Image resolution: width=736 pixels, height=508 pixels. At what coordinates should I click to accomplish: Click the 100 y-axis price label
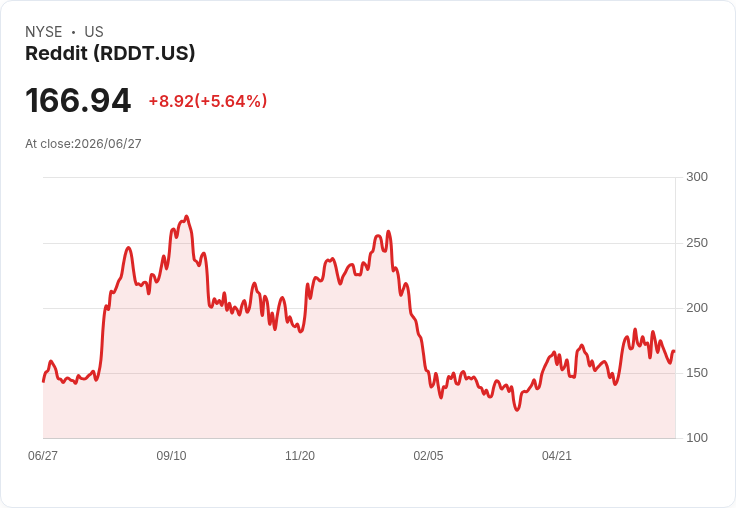pos(697,438)
